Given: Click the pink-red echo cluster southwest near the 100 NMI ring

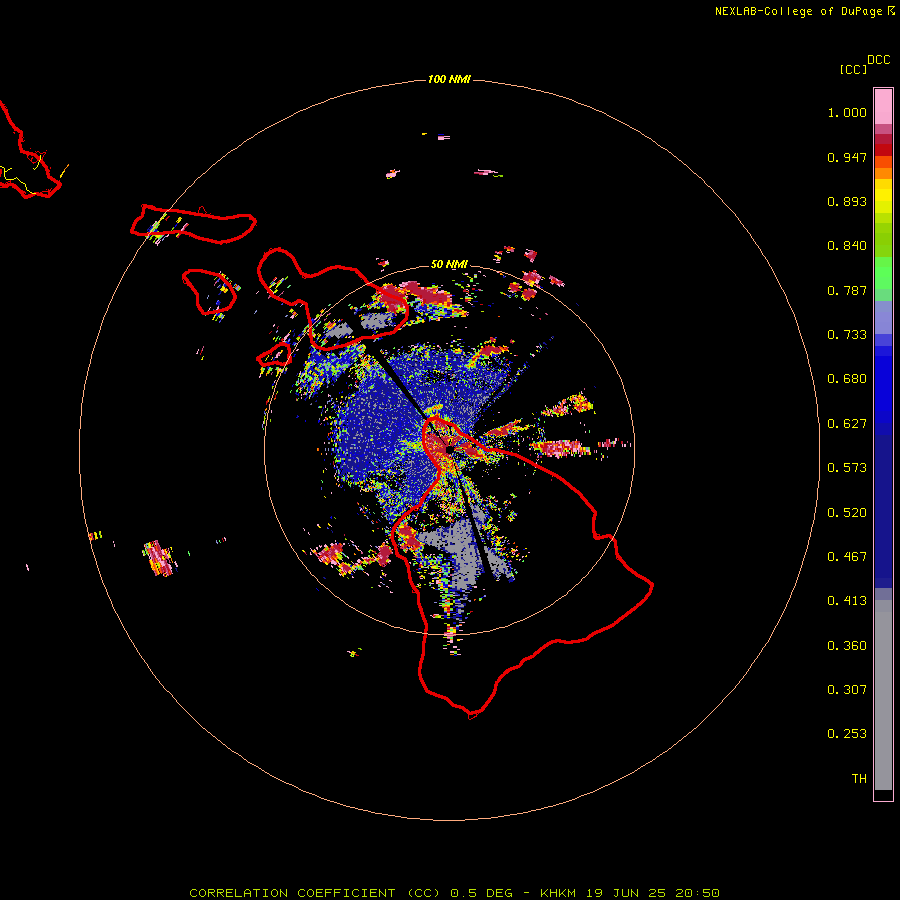Looking at the screenshot, I should tap(158, 558).
